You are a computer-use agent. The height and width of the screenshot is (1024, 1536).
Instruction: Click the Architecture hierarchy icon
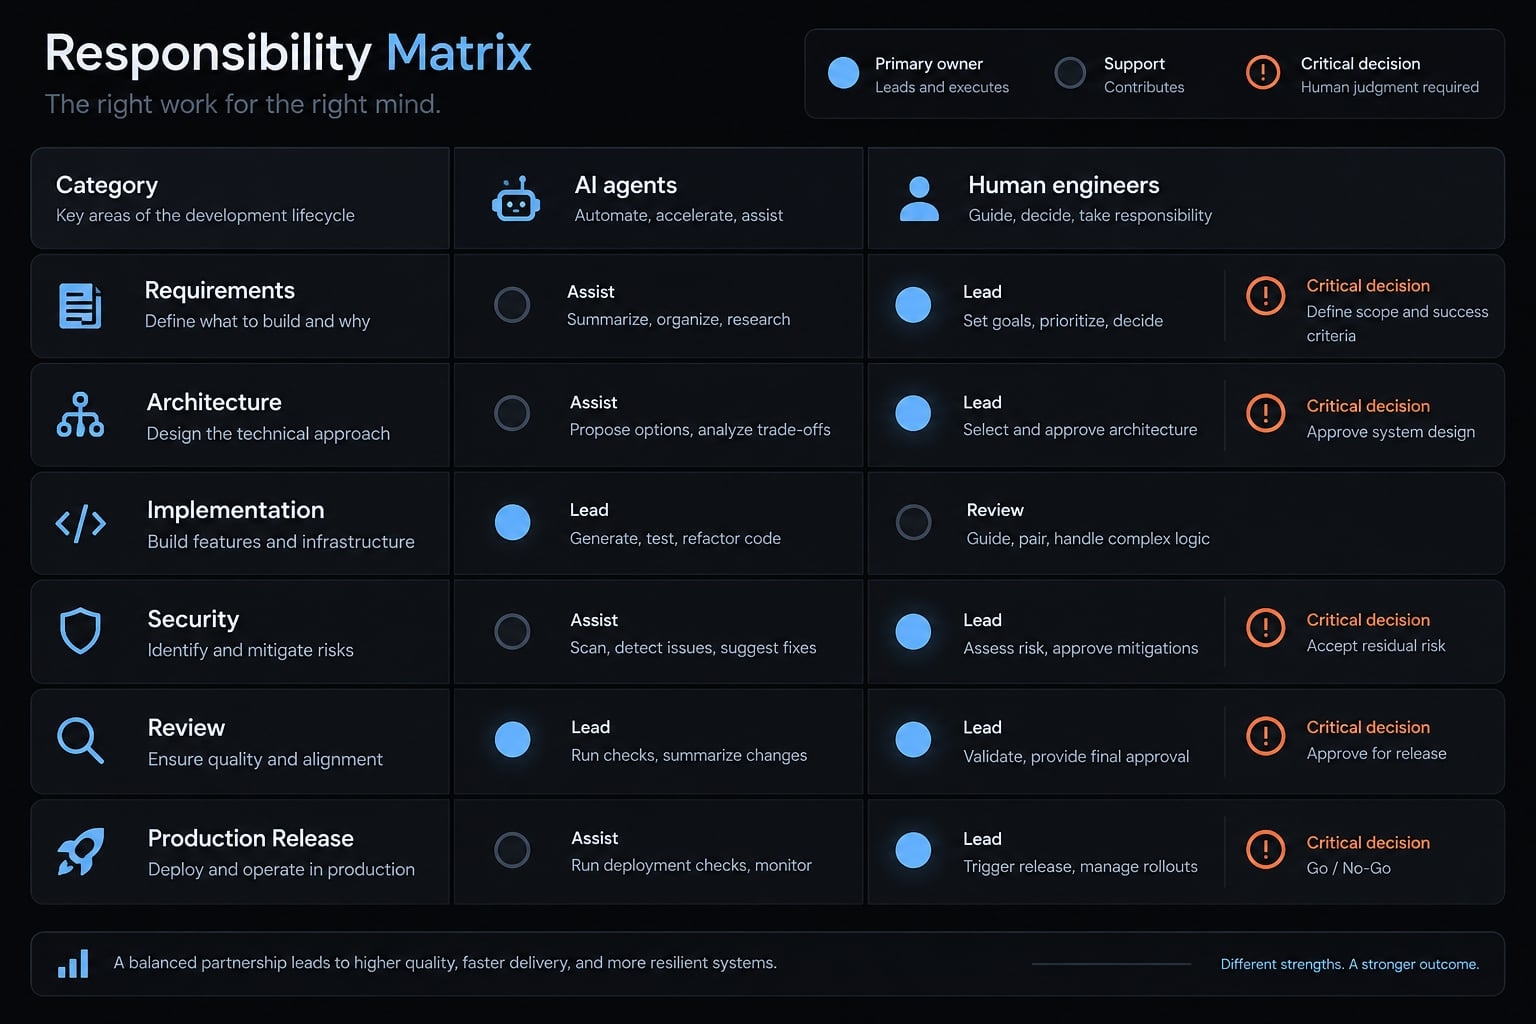(x=80, y=415)
